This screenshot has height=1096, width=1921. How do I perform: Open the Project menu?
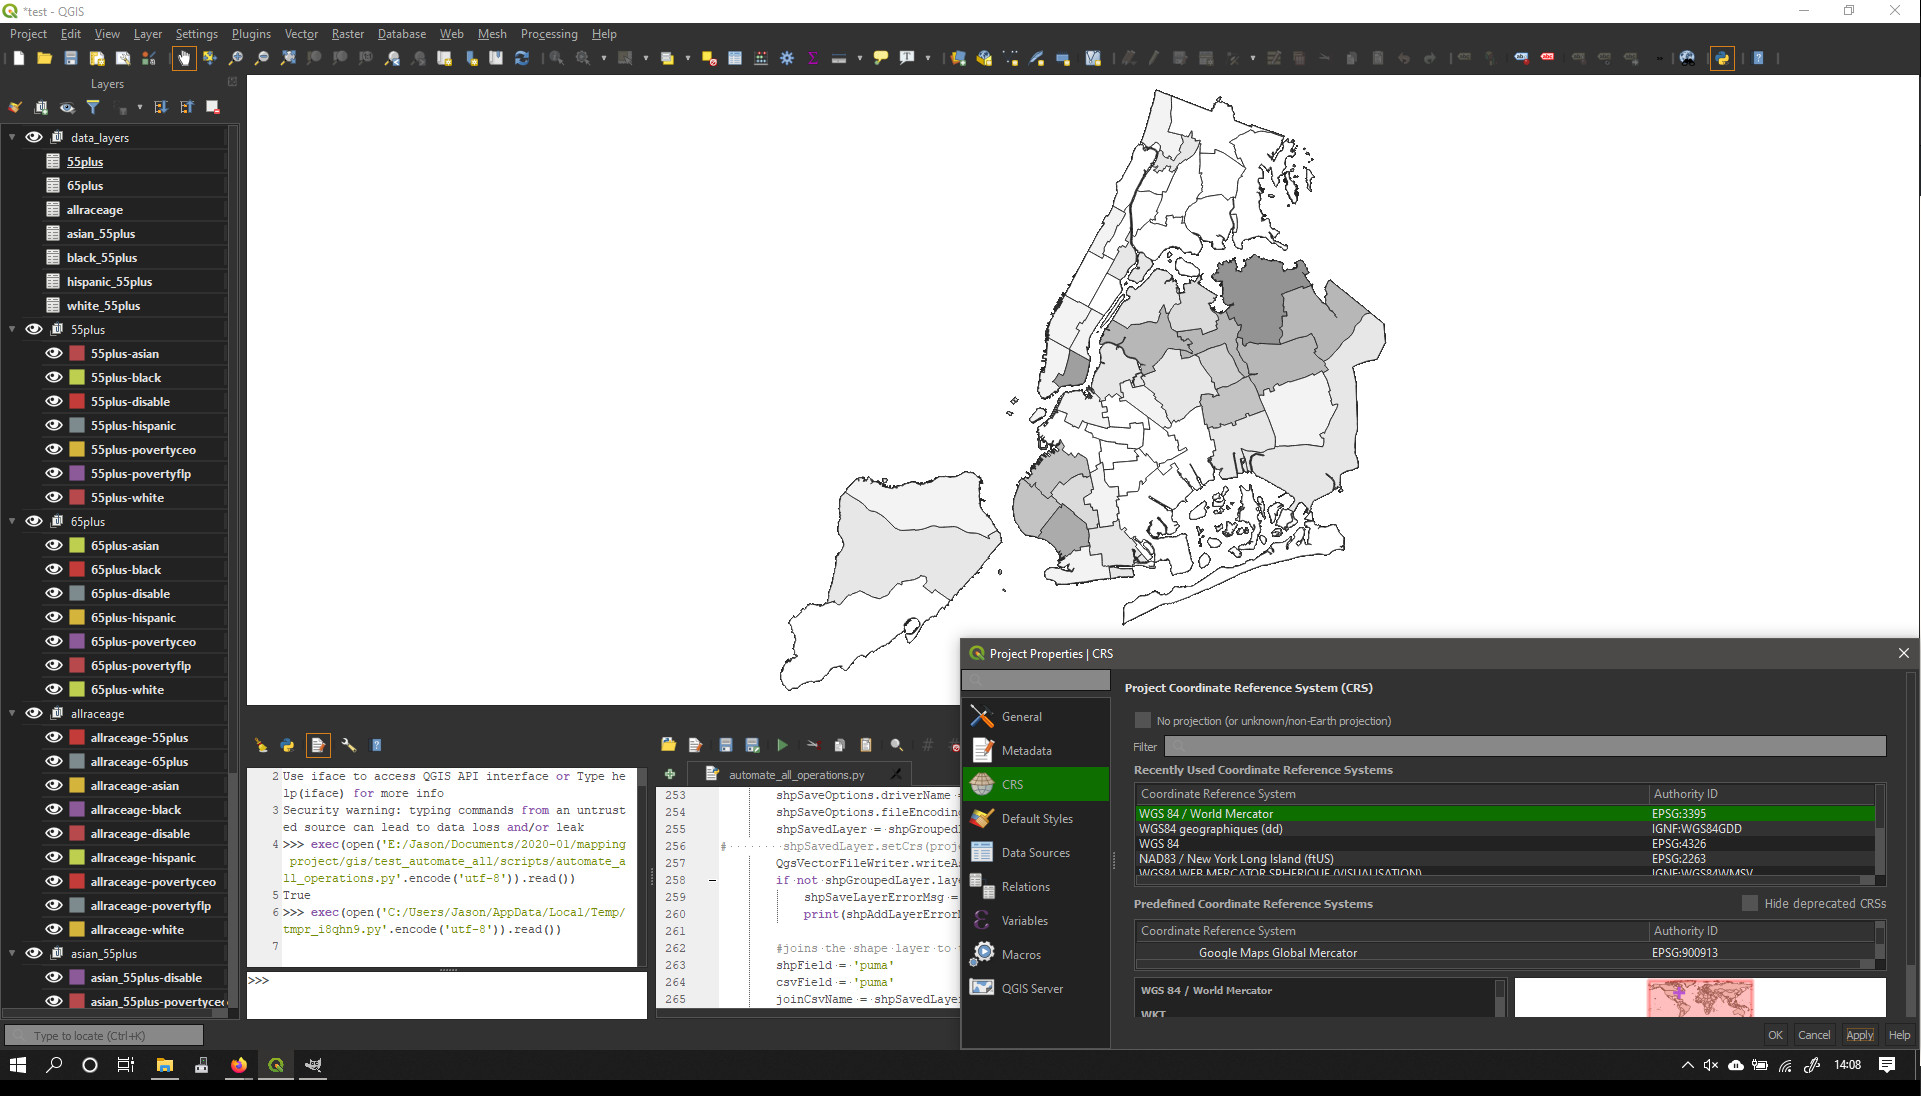click(x=28, y=34)
